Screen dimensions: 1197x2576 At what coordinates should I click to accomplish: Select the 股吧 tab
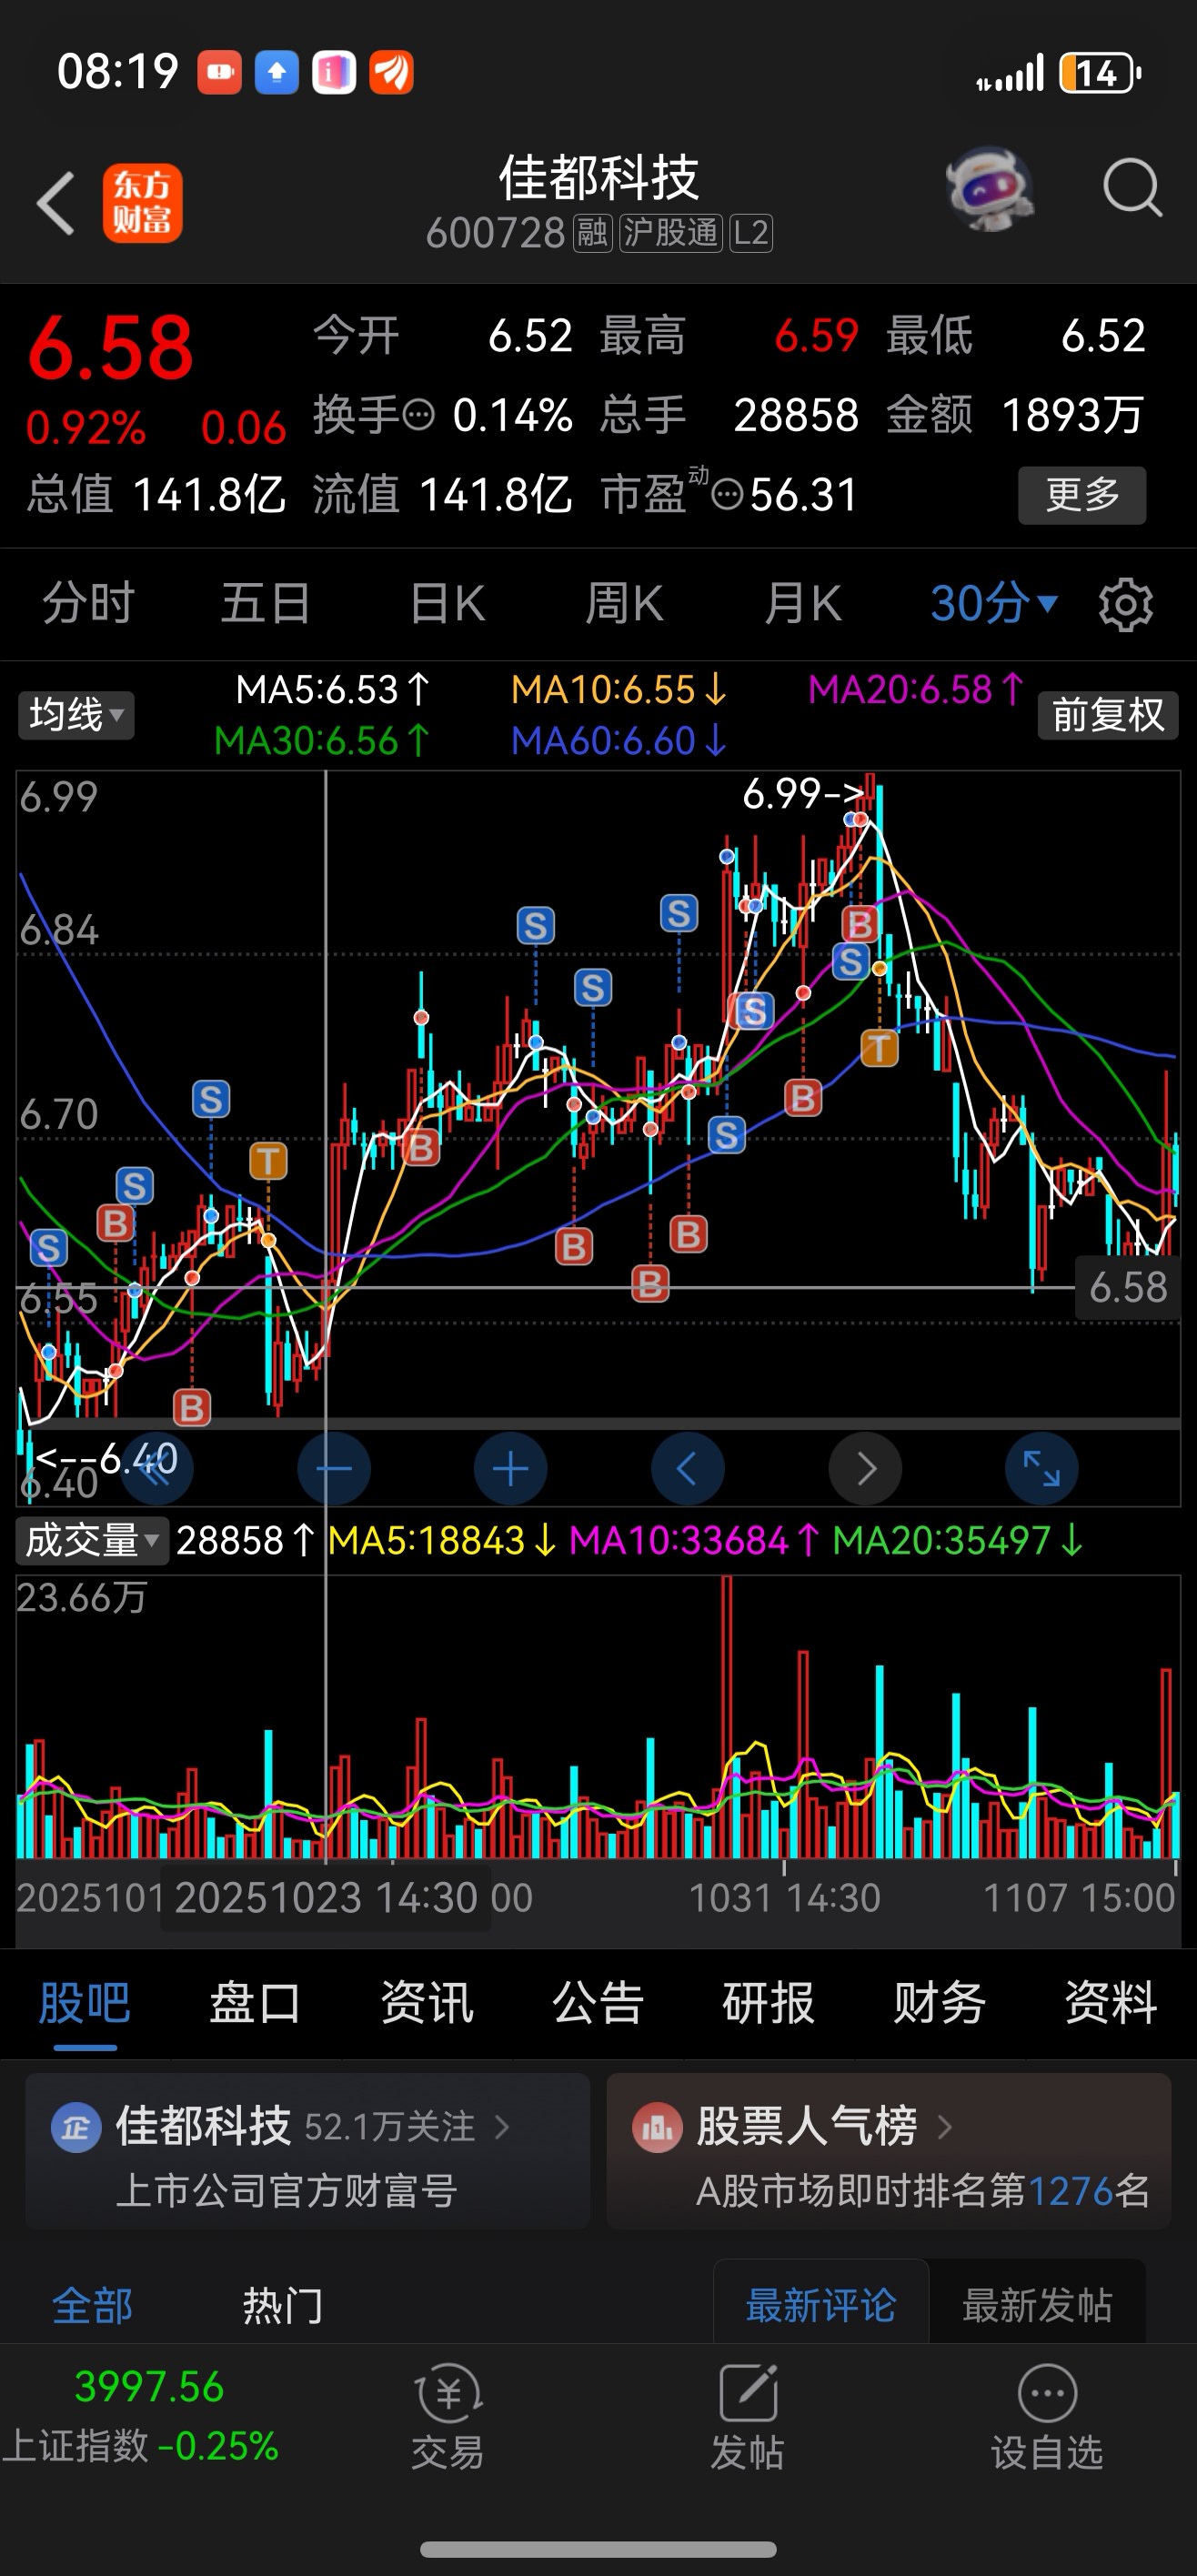(85, 2004)
